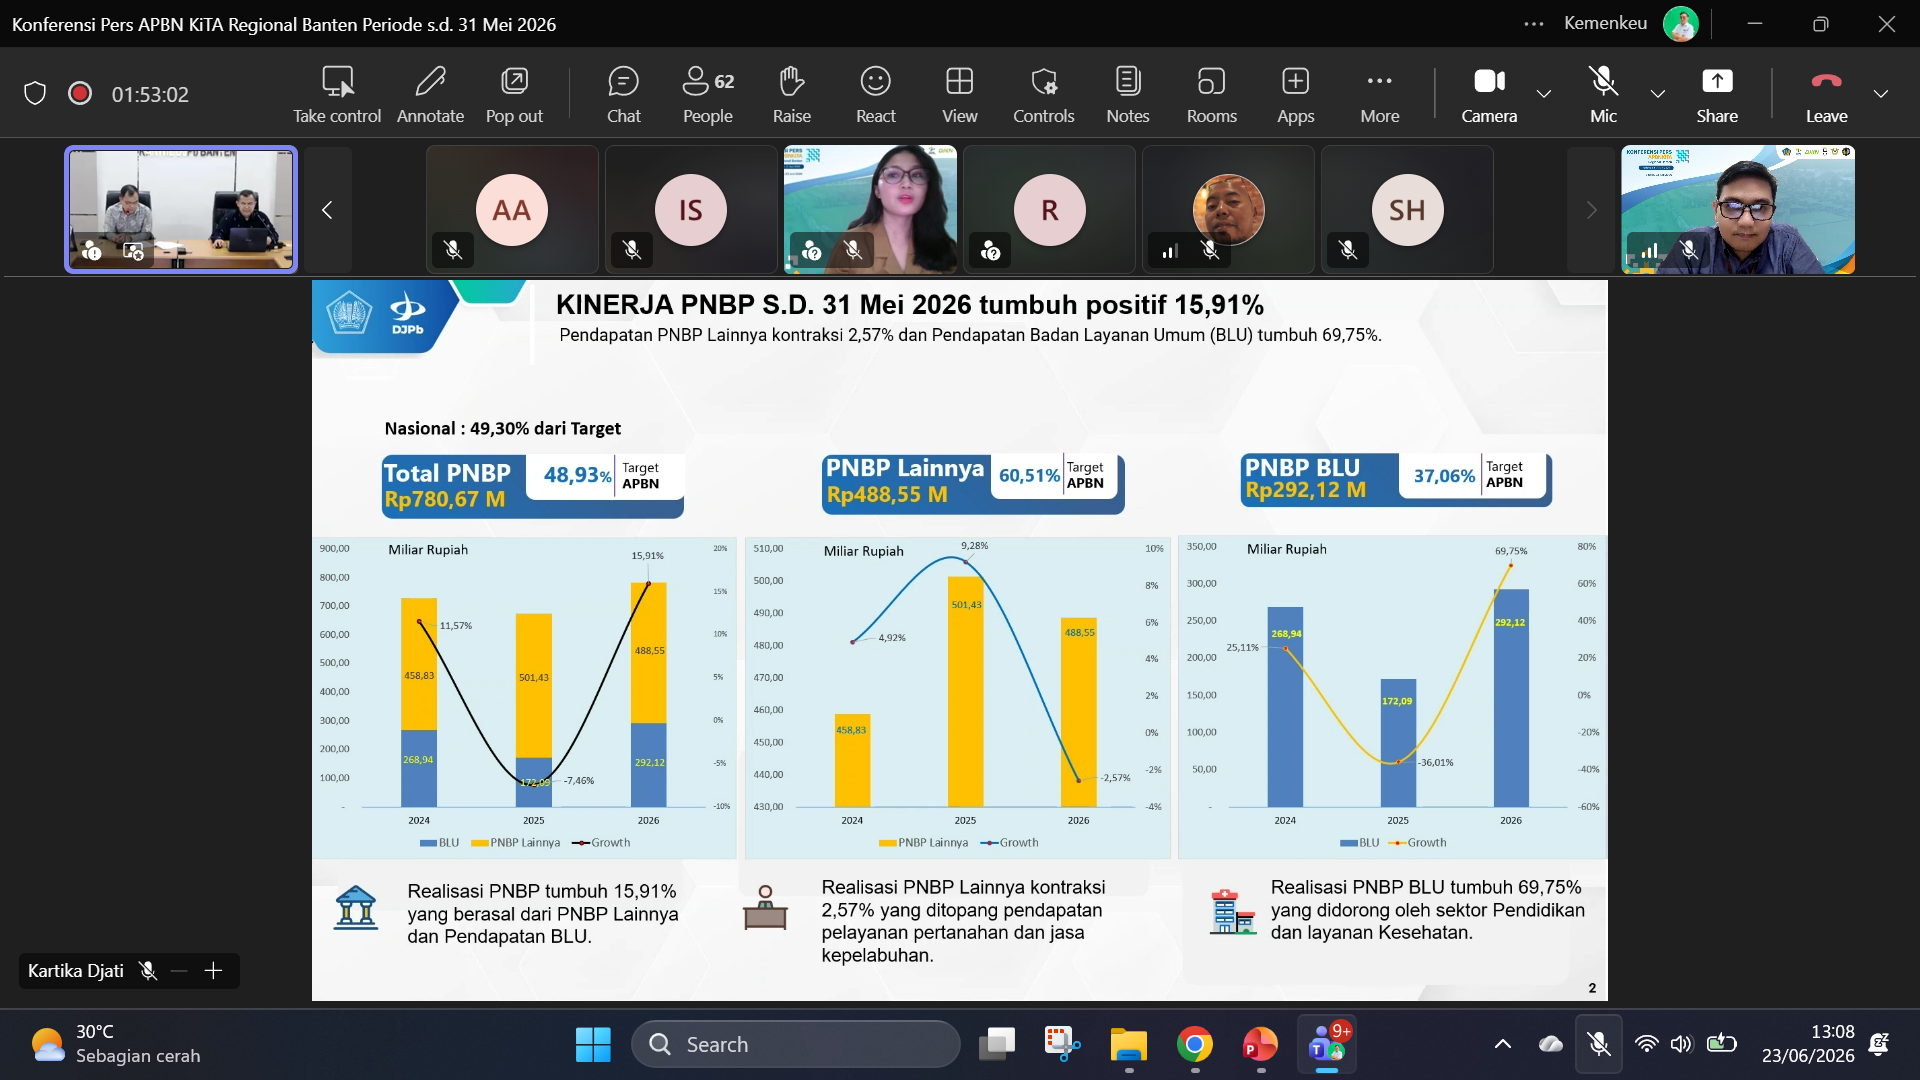Open the Apps button

[1295, 95]
